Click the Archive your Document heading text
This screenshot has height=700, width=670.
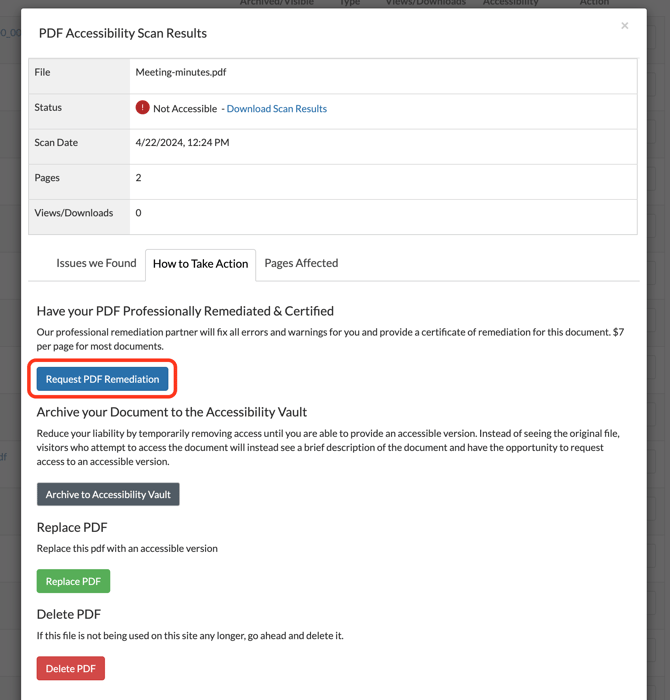click(x=172, y=412)
